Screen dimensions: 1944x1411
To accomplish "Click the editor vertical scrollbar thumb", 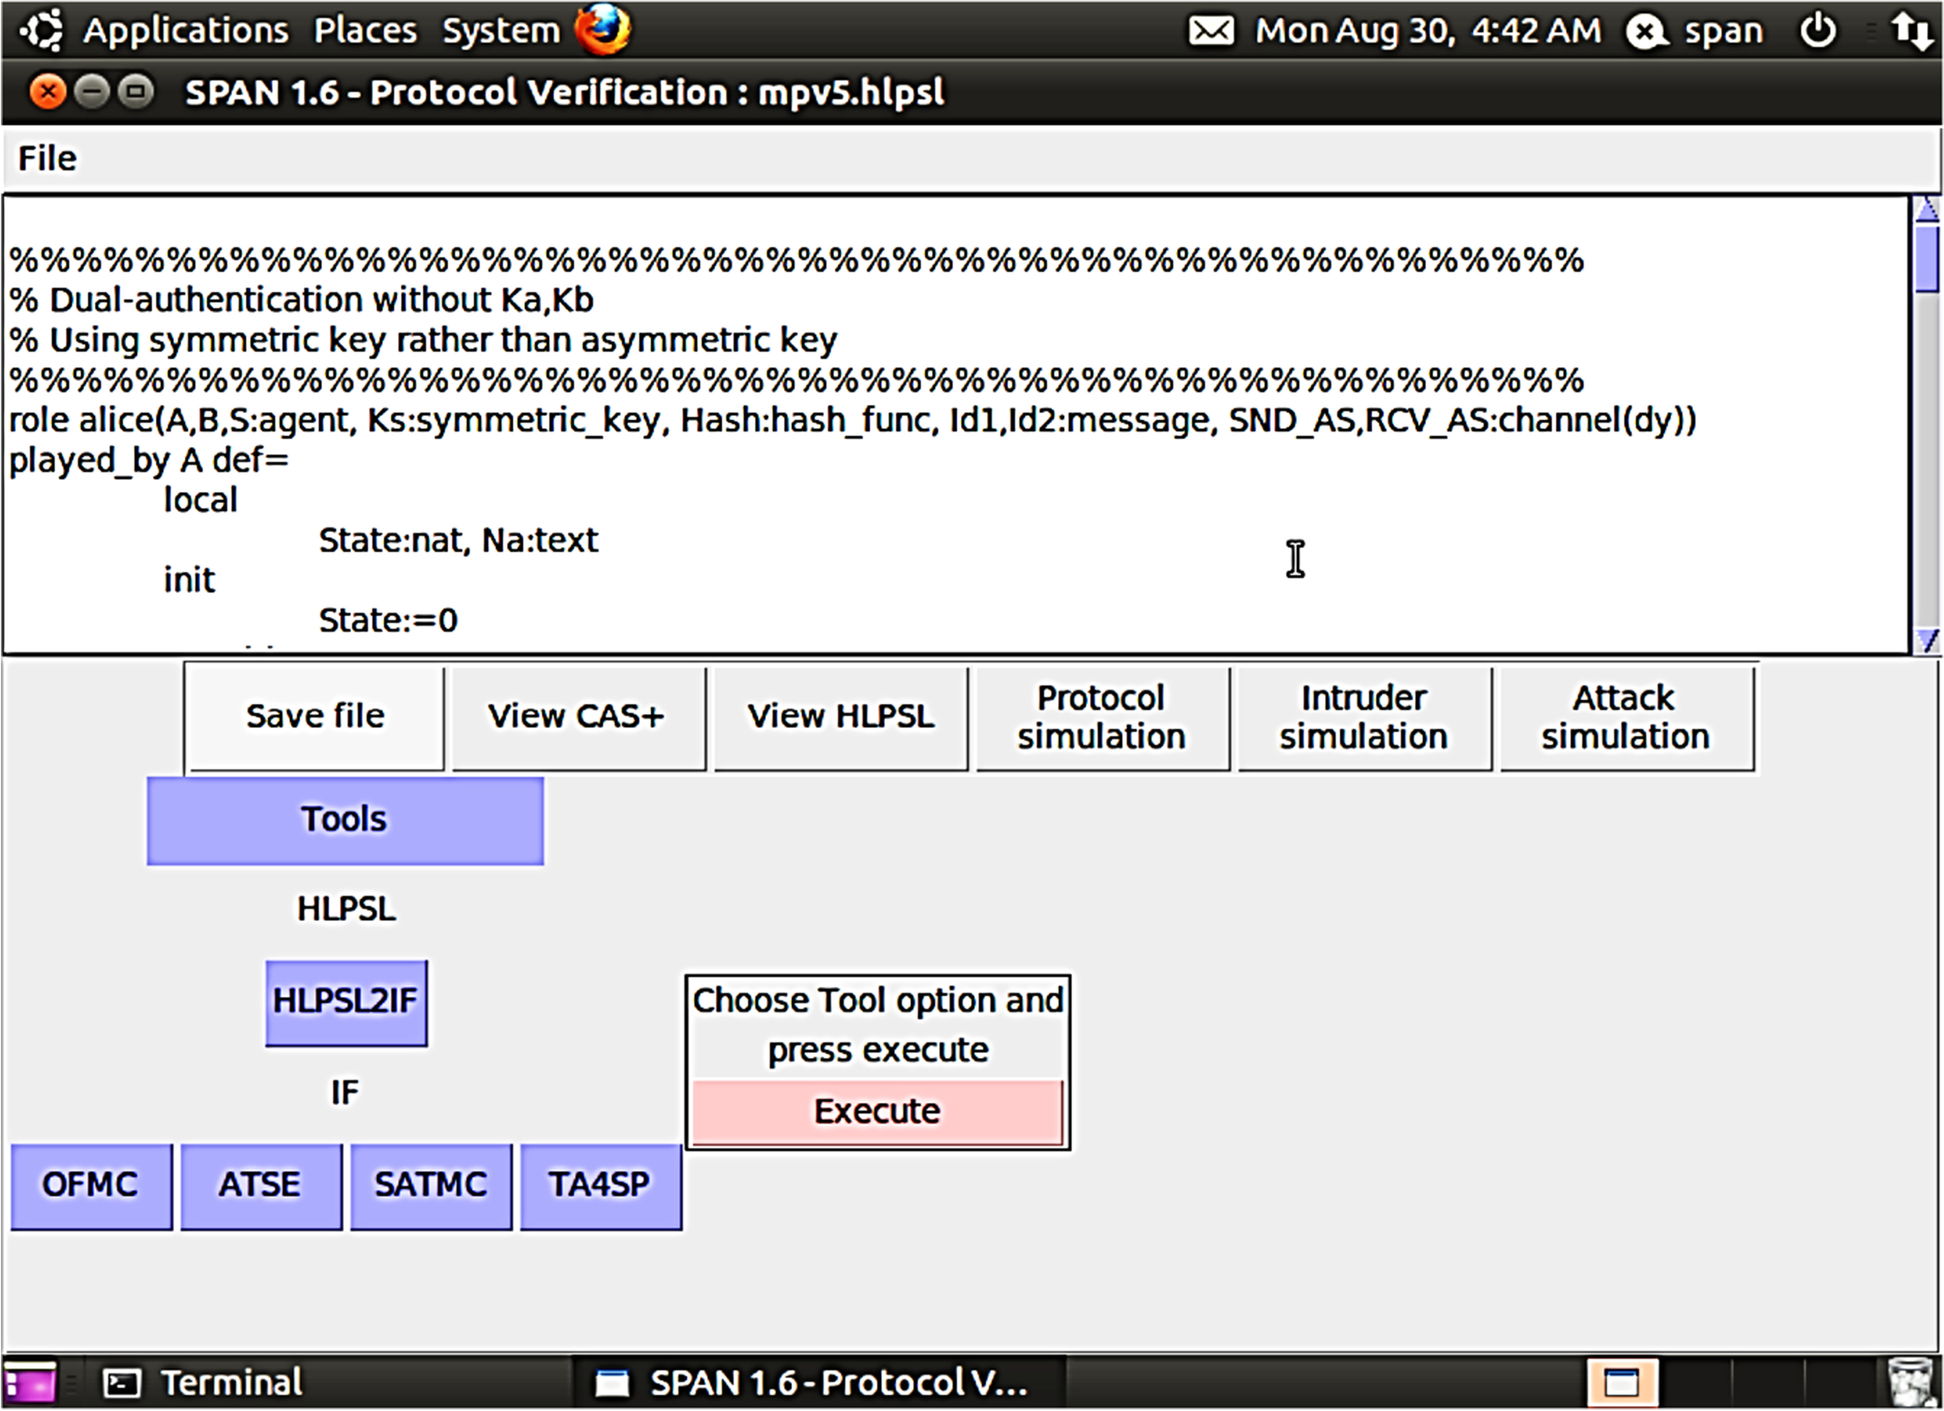I will (x=1926, y=259).
